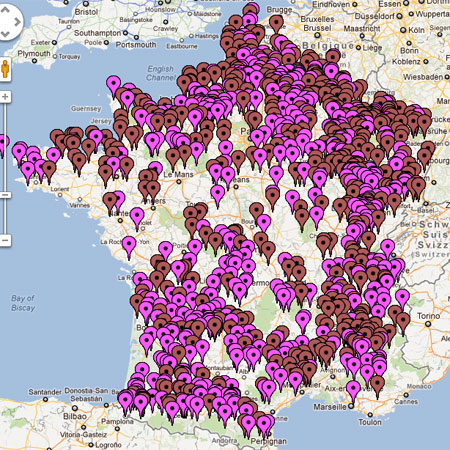The width and height of the screenshot is (450, 450).
Task: Click the zoom slider handle
Action: pos(5,195)
